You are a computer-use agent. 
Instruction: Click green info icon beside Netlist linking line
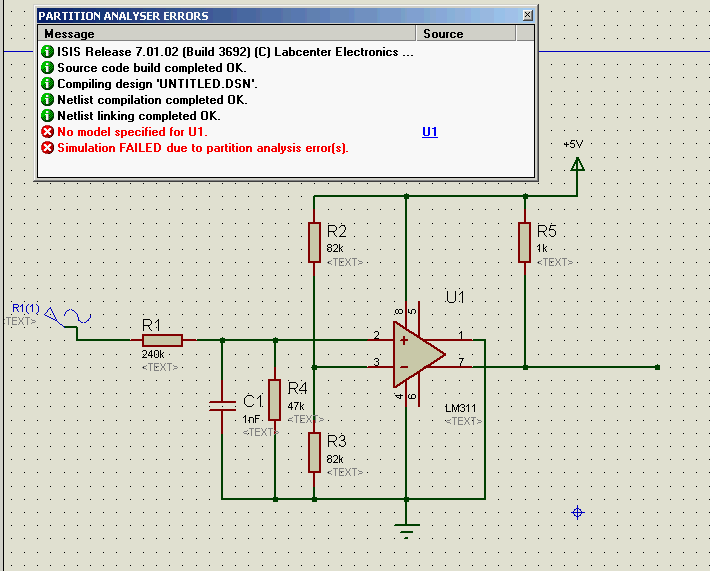point(47,115)
